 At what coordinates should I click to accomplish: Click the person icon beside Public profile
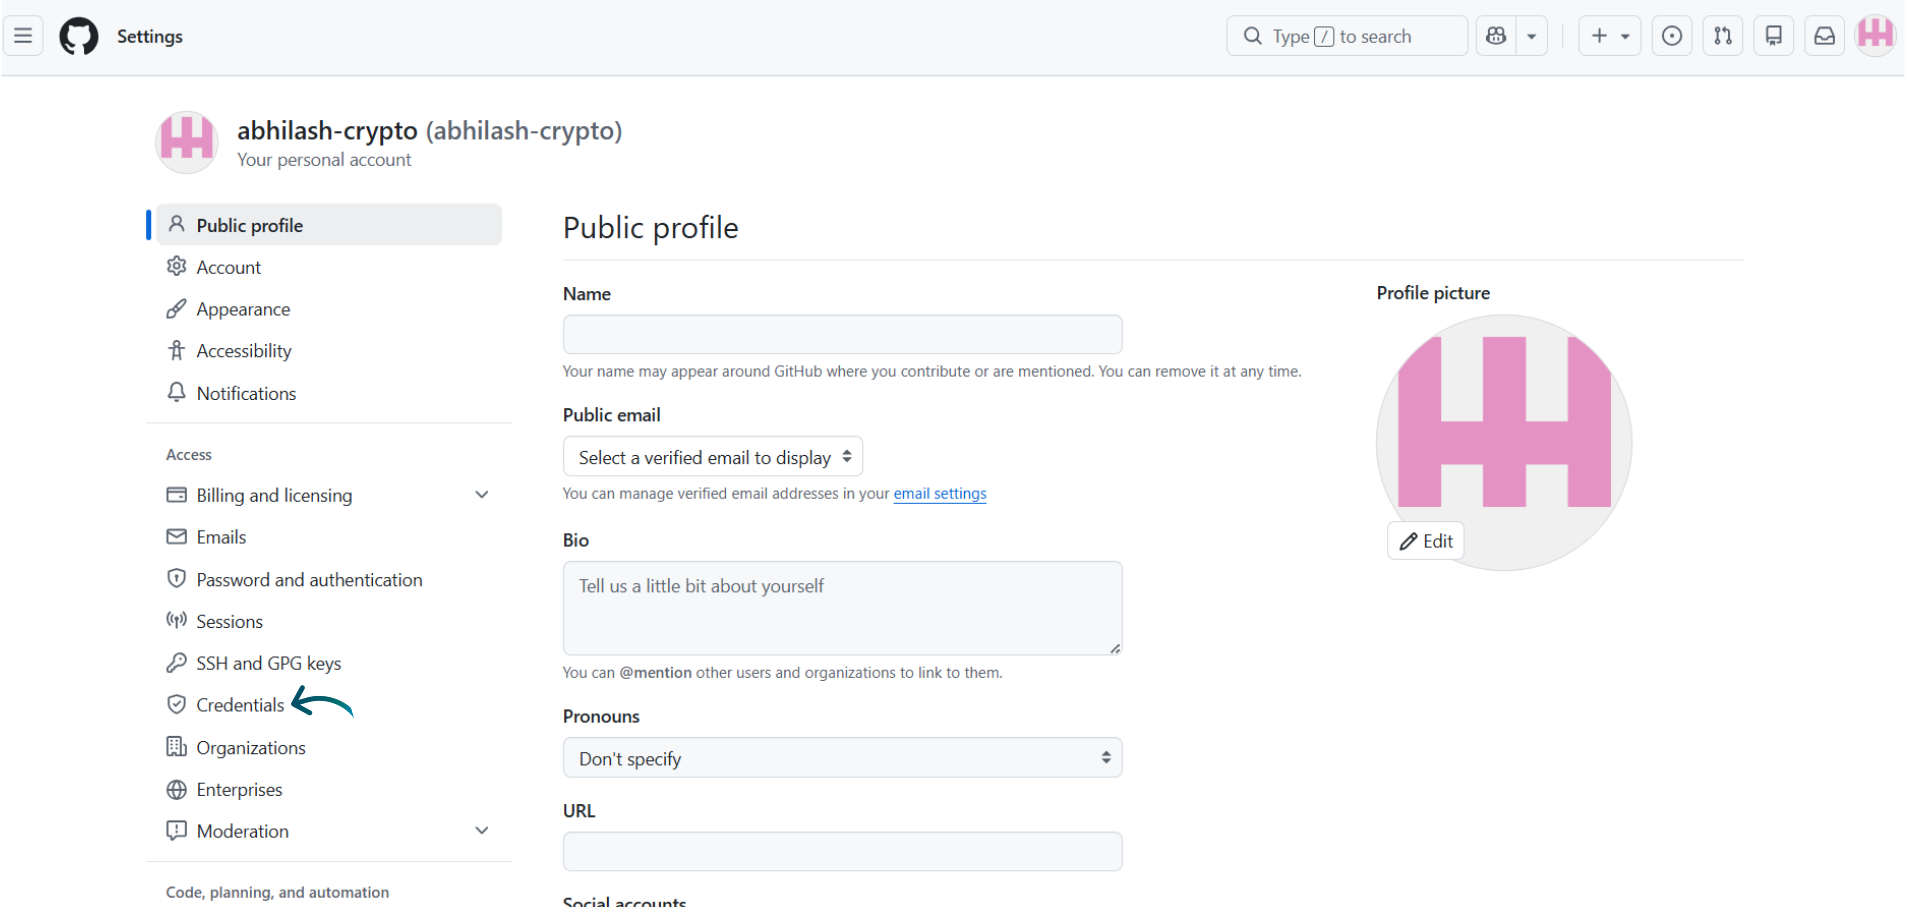coord(177,224)
